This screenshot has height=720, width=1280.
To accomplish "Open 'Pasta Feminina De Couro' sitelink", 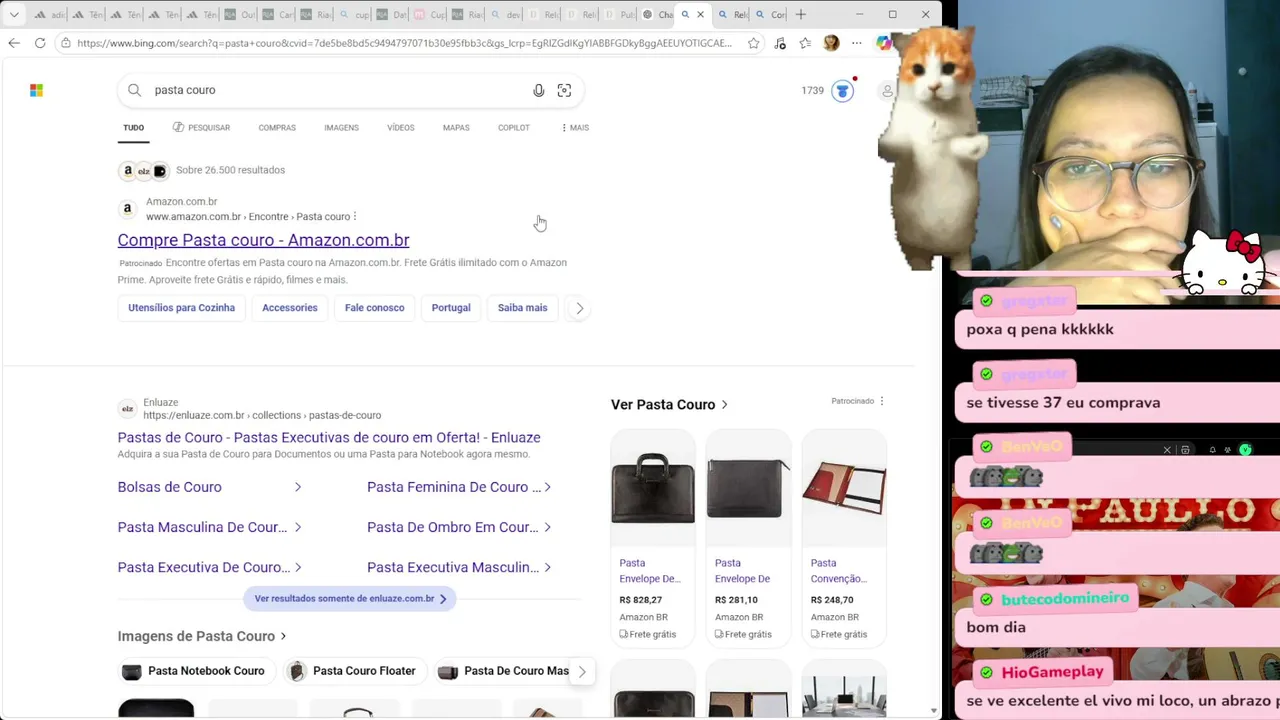I will pos(454,487).
